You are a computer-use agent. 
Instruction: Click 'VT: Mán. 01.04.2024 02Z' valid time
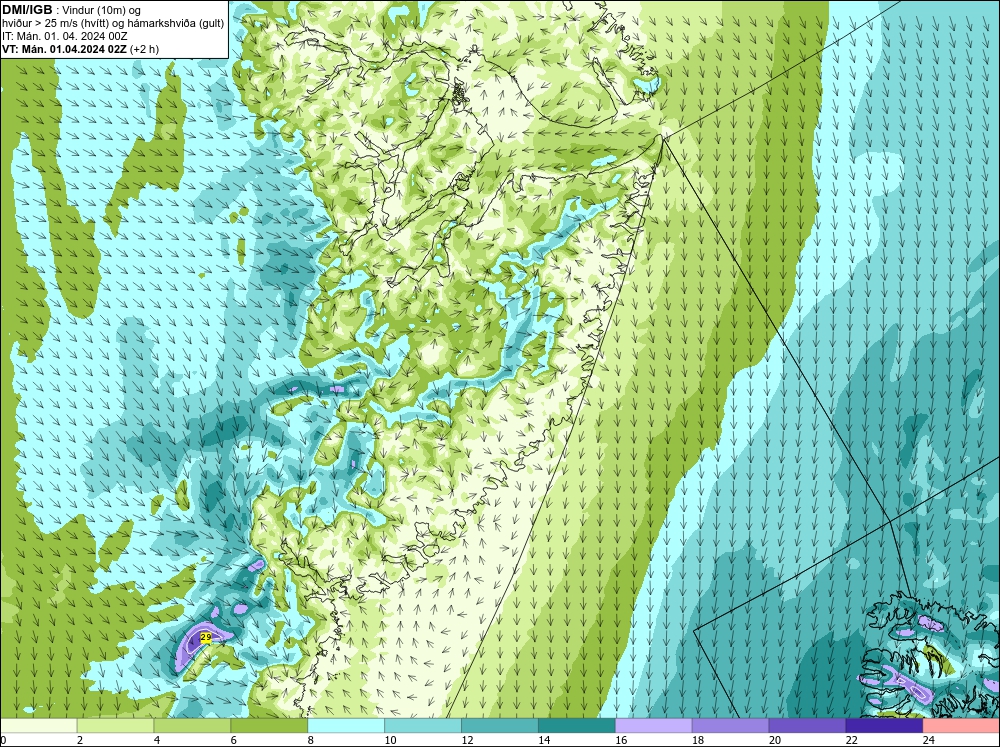[64, 49]
